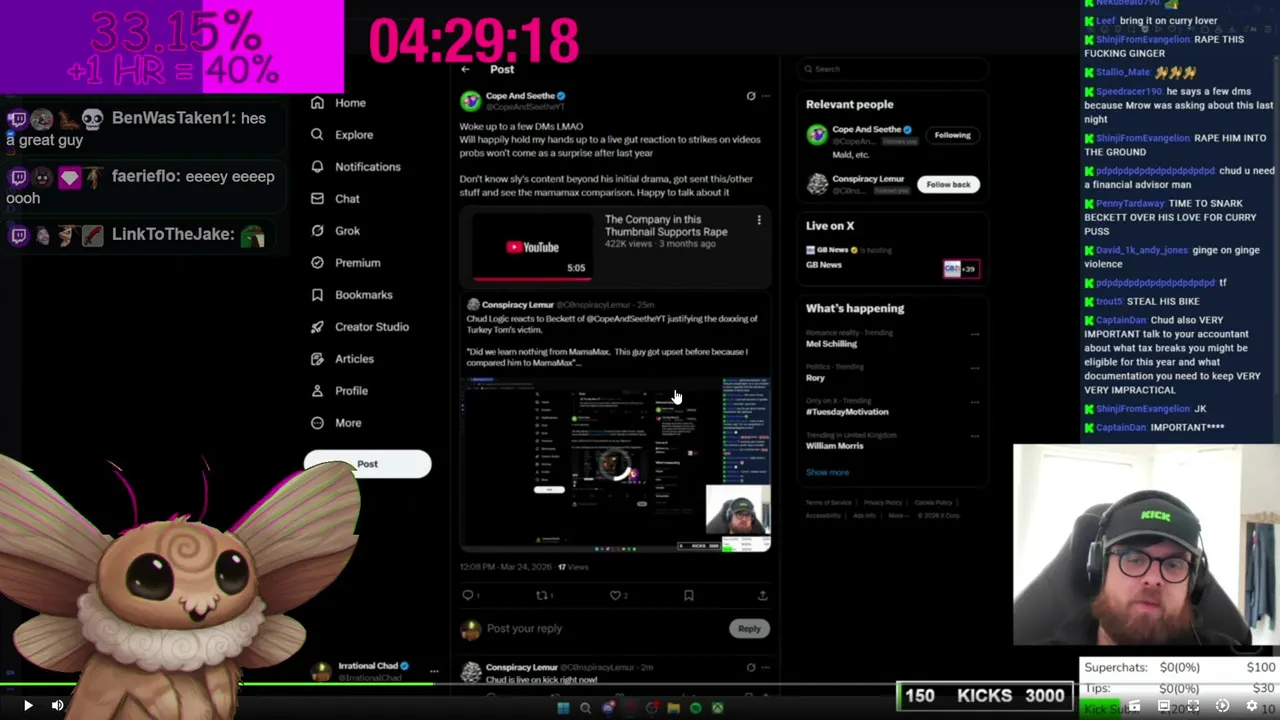Click the white Post button

[x=367, y=464]
